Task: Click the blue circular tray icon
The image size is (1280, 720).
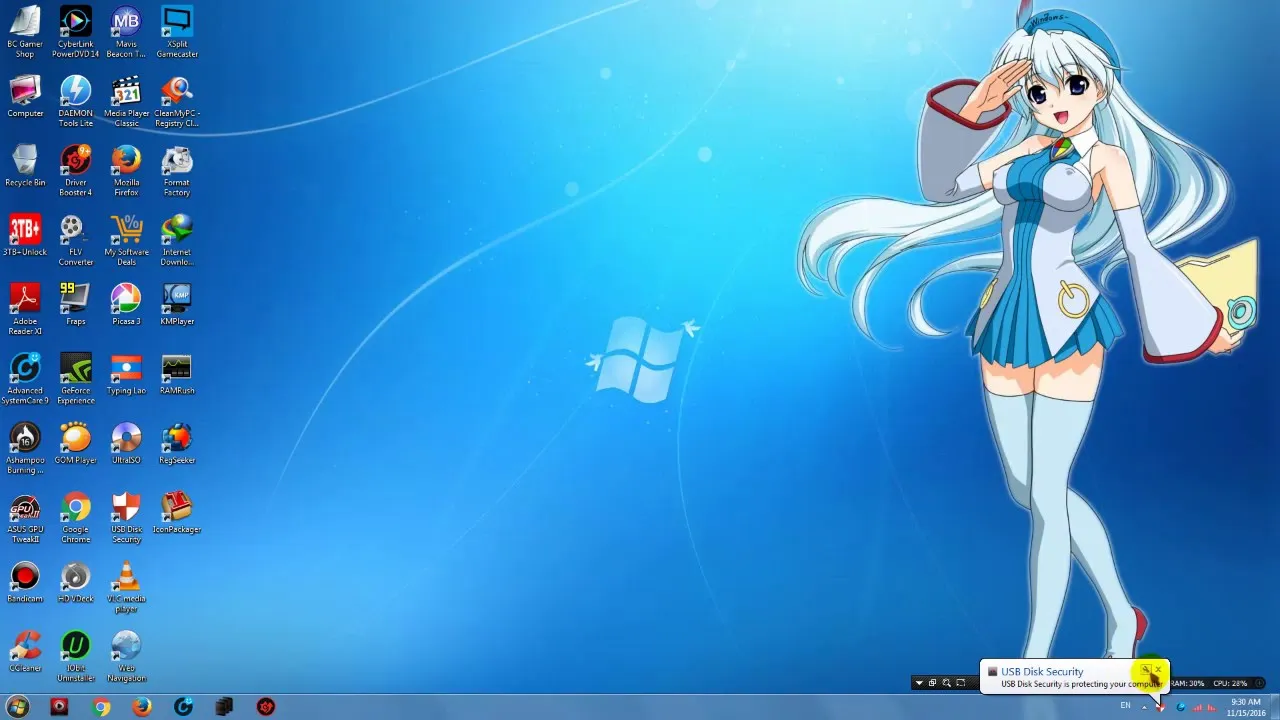Action: click(x=1181, y=707)
